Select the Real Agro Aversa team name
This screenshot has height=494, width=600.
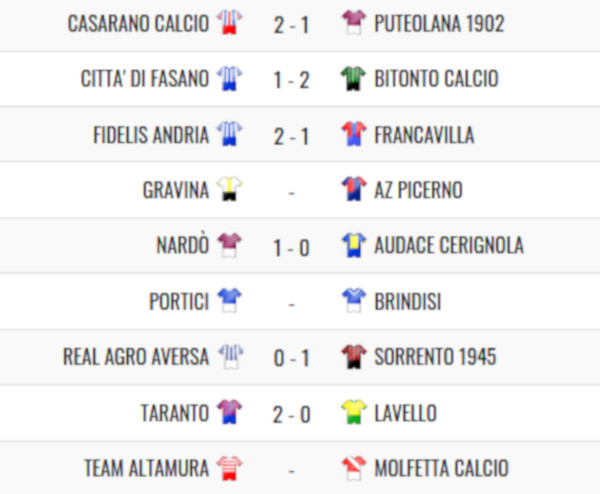tap(136, 357)
